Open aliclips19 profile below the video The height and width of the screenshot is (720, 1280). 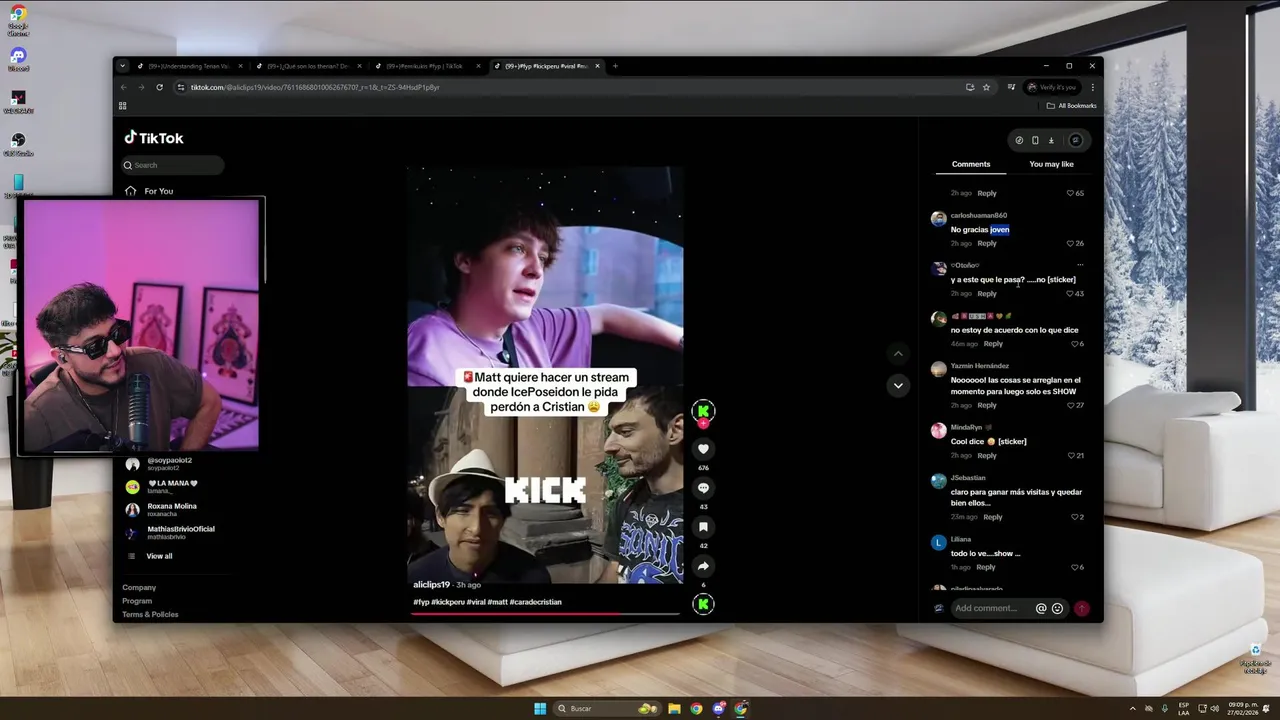pos(431,584)
